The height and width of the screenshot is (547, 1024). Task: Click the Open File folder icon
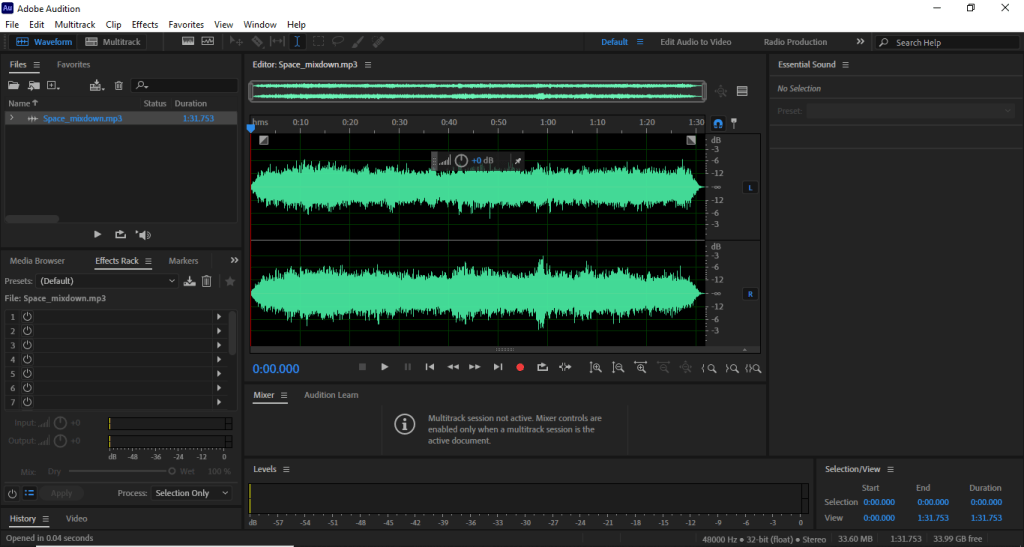tap(16, 86)
